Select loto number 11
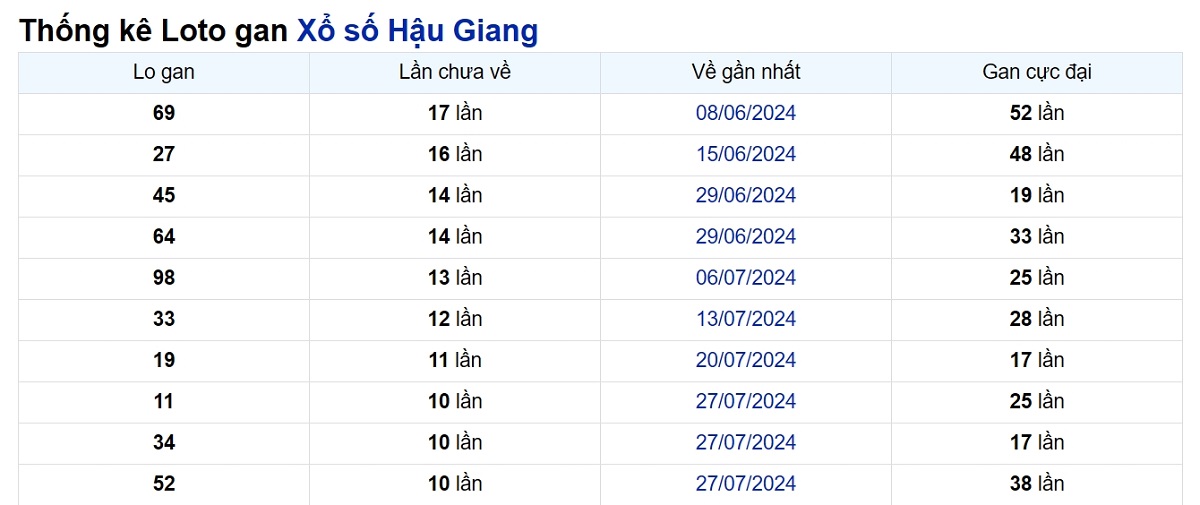The height and width of the screenshot is (505, 1200). (x=164, y=401)
